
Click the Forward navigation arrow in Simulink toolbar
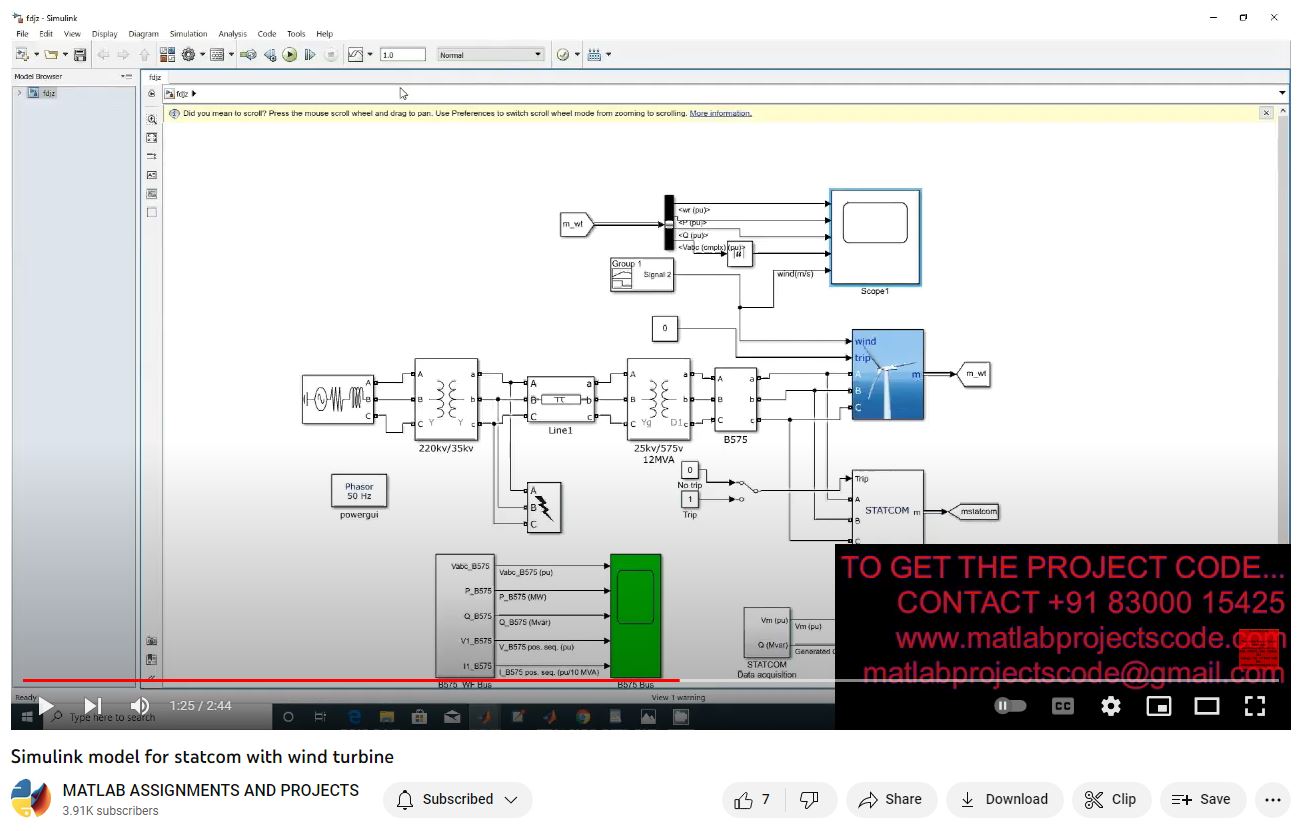click(x=123, y=55)
